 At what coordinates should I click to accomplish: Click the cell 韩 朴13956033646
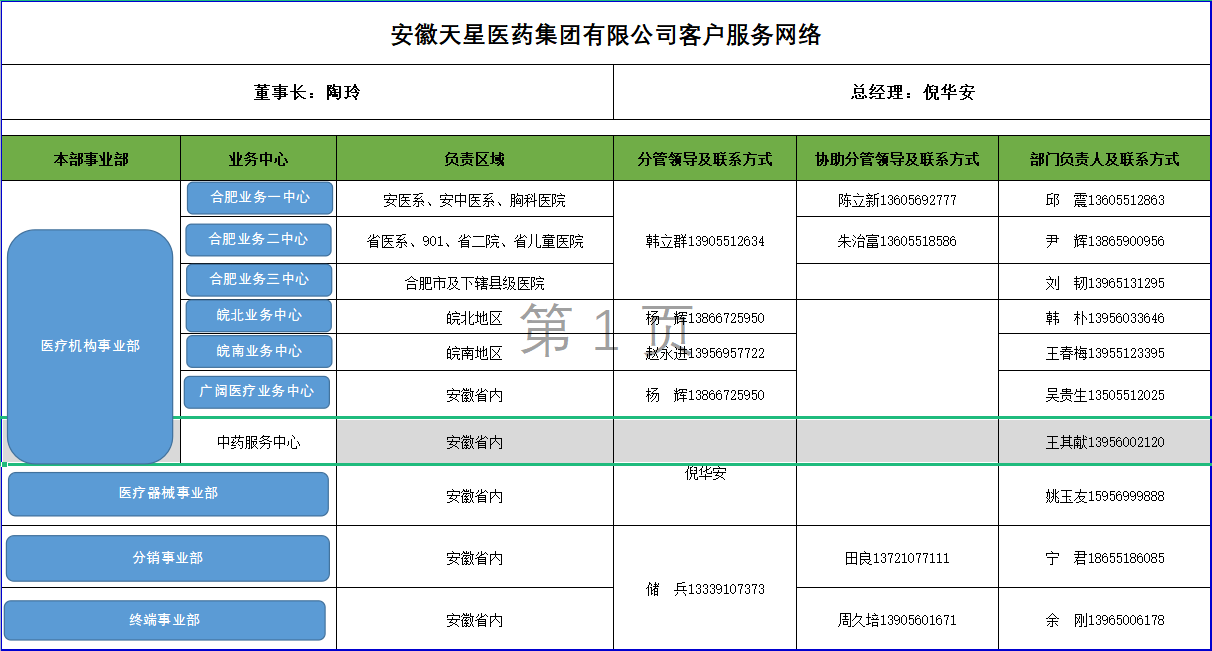click(x=1105, y=318)
